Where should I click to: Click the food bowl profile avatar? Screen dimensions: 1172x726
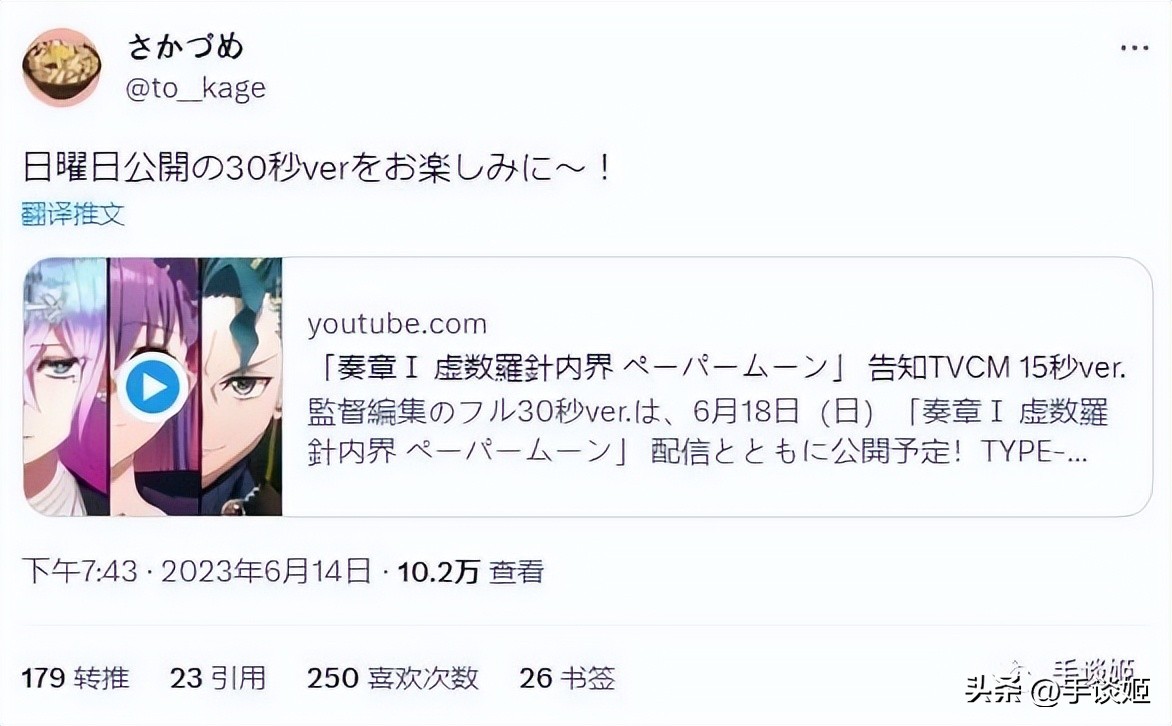click(x=61, y=67)
